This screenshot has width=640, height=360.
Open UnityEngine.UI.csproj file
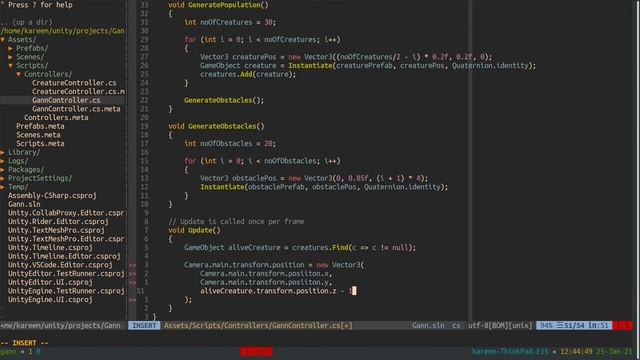click(50, 299)
